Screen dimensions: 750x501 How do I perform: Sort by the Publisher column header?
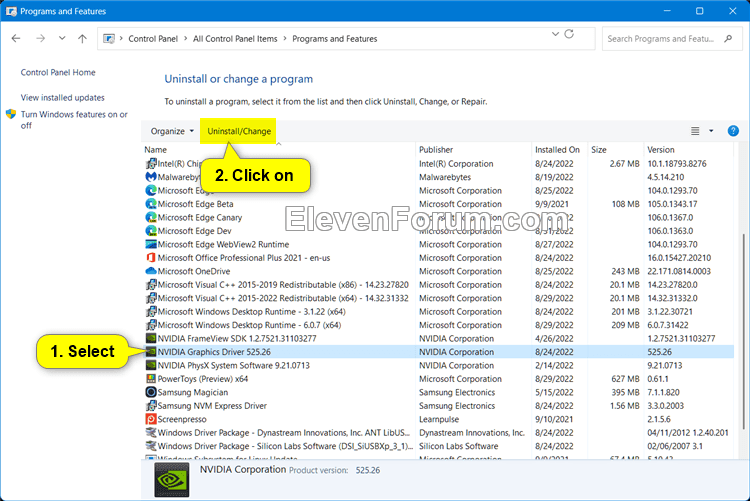click(436, 150)
